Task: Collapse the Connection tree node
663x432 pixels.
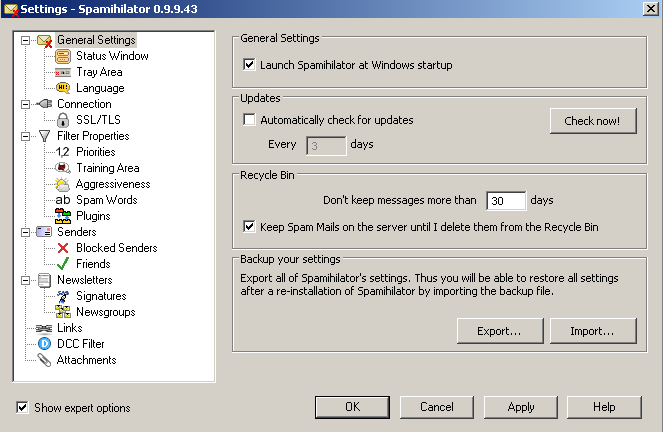Action: coord(26,104)
